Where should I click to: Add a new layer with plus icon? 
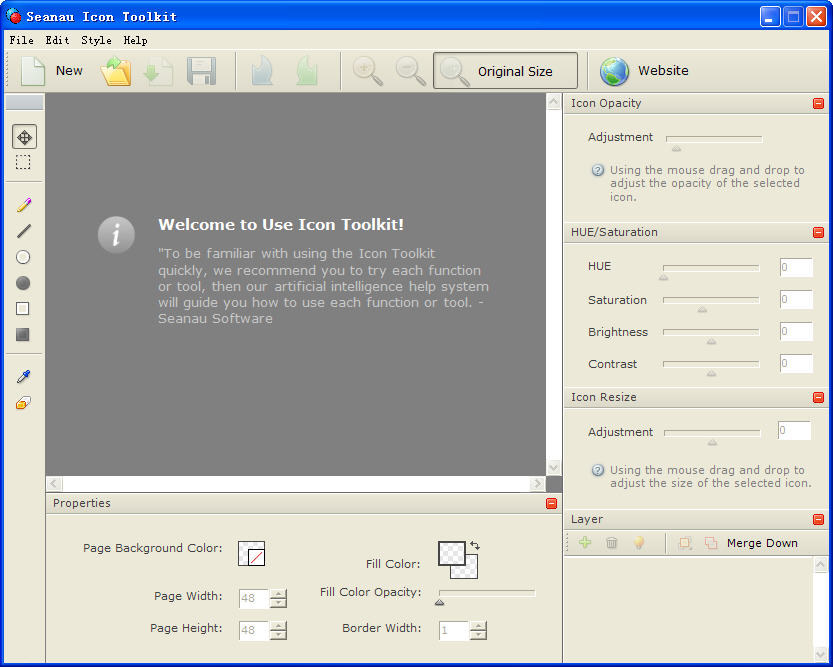tap(585, 543)
